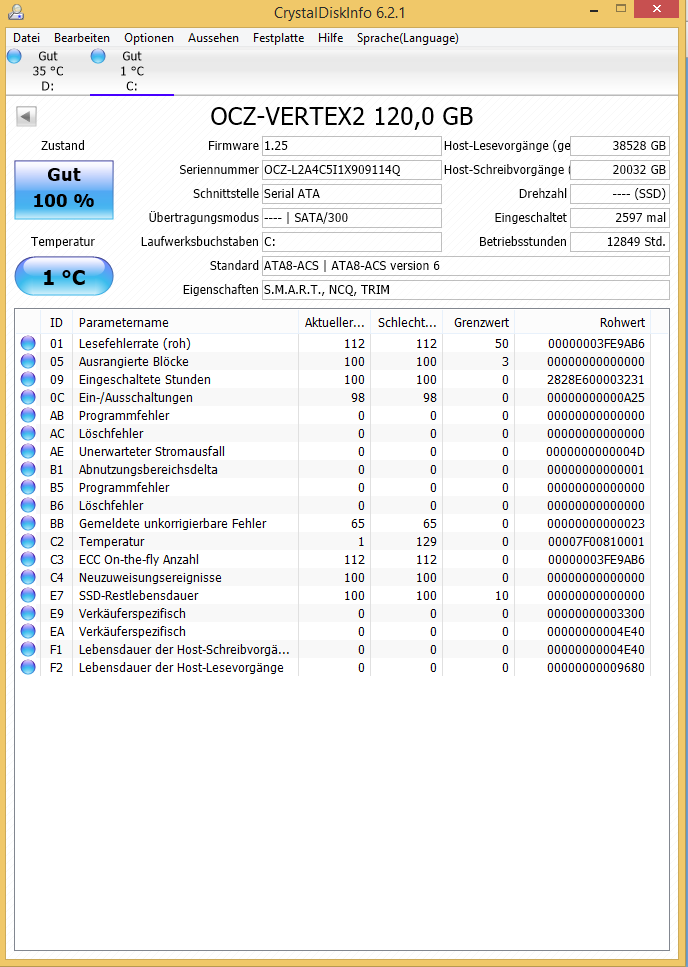Screen dimensions: 688x967
Task: Click the CrystalDiskInfo app icon in title bar
Action: point(16,11)
